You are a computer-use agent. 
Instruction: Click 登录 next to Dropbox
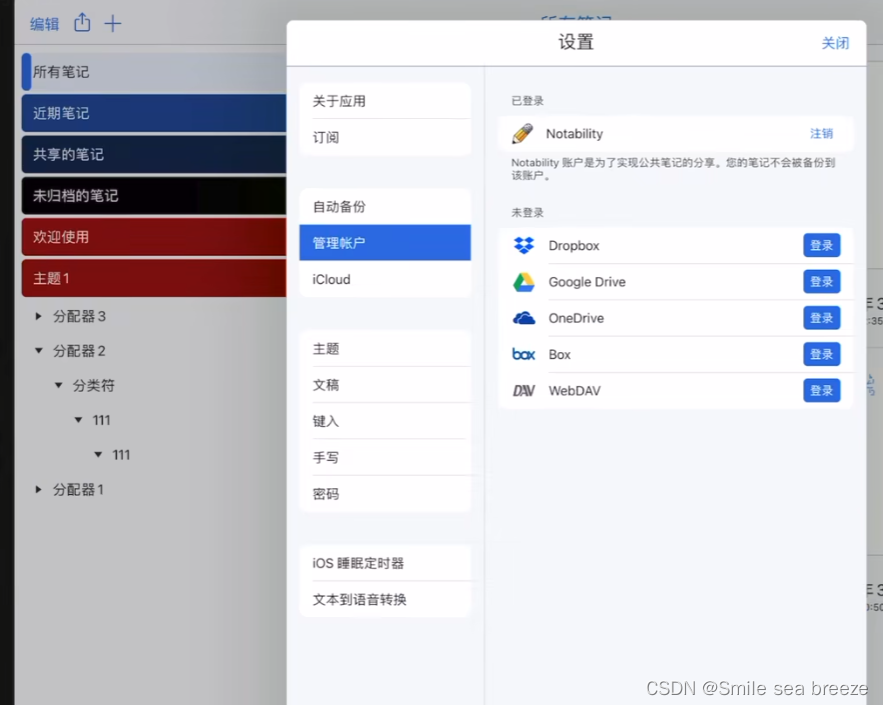point(821,245)
